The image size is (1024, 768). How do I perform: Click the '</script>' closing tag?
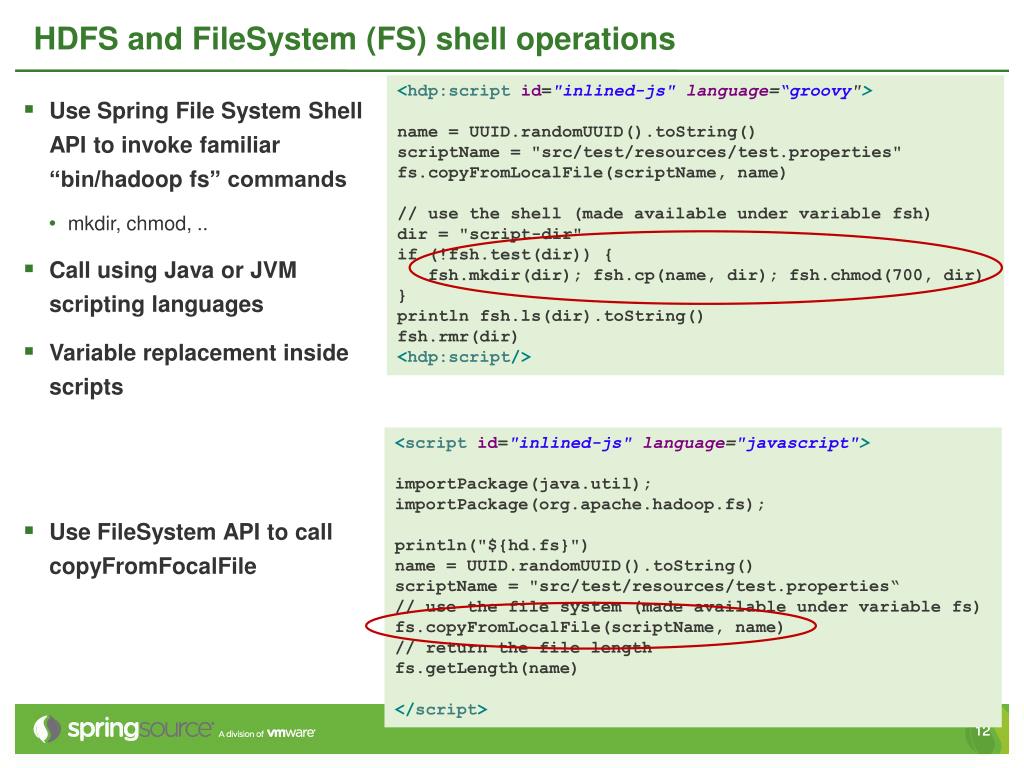coord(441,709)
